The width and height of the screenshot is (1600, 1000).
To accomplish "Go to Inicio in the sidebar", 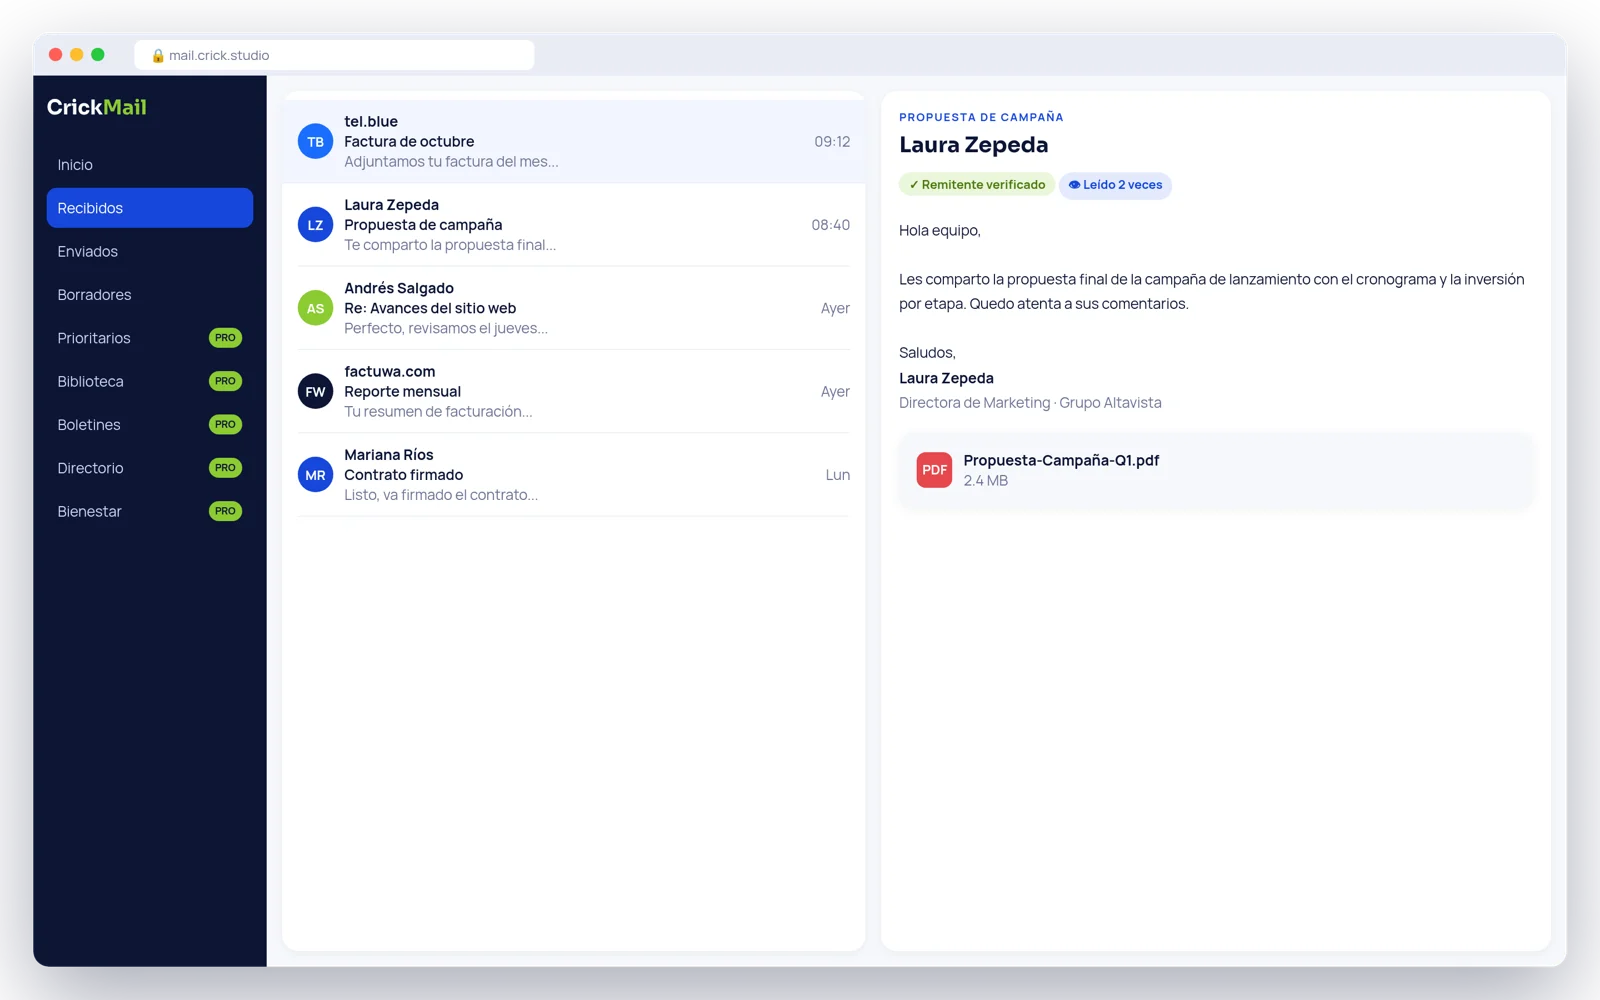I will coord(150,165).
